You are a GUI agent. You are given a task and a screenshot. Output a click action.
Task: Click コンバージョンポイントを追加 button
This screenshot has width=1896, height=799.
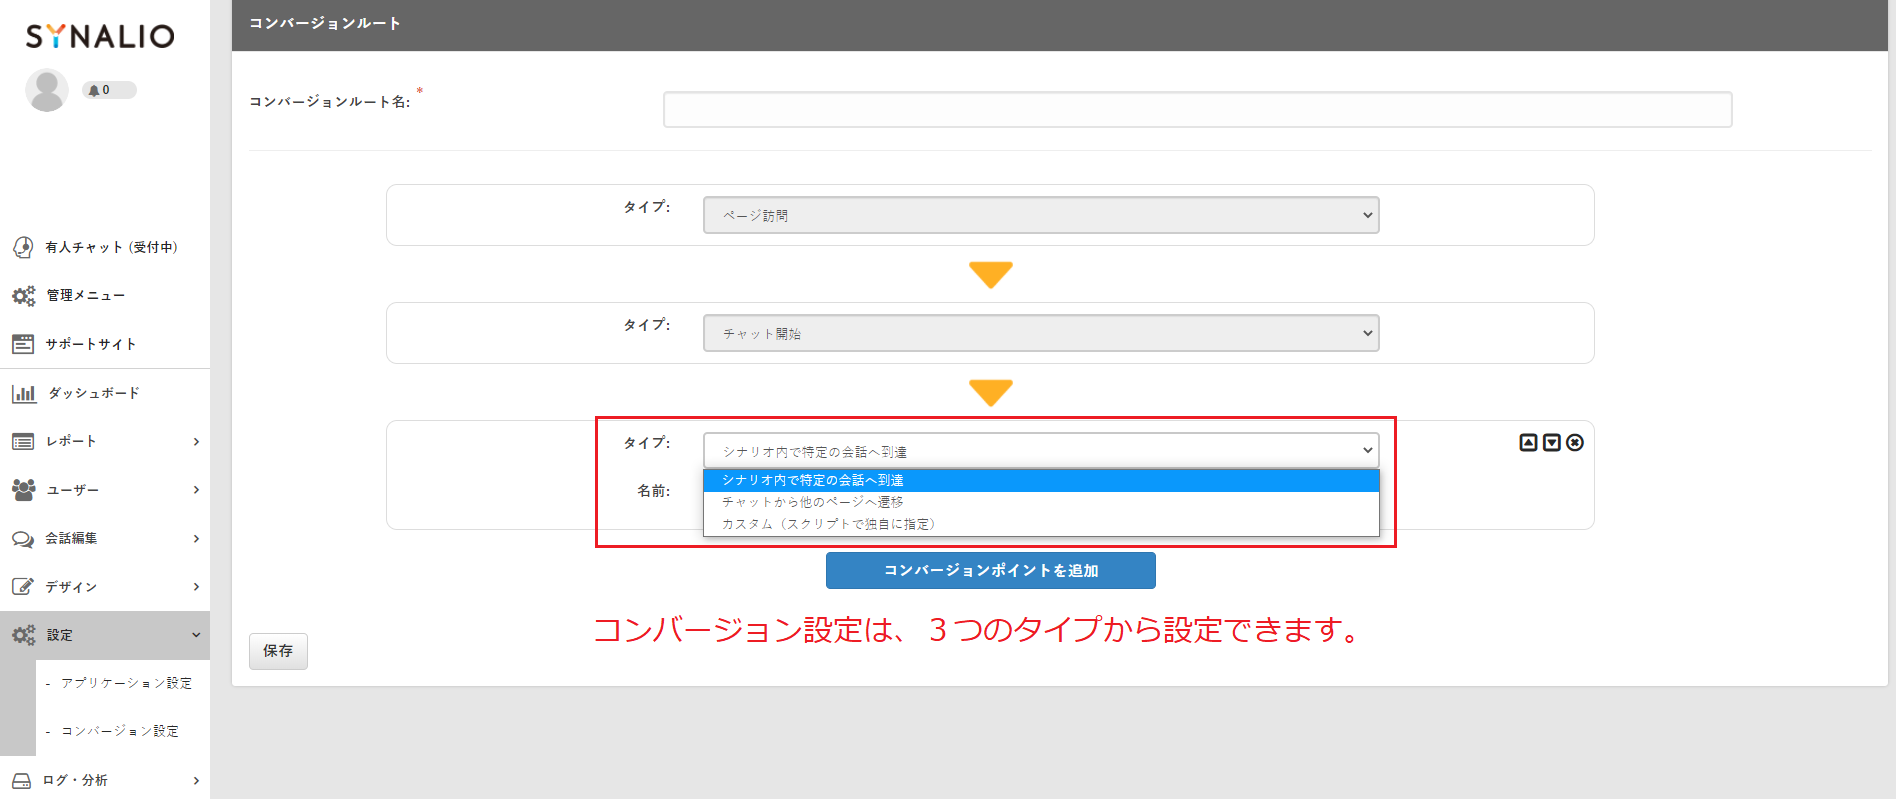click(x=991, y=571)
